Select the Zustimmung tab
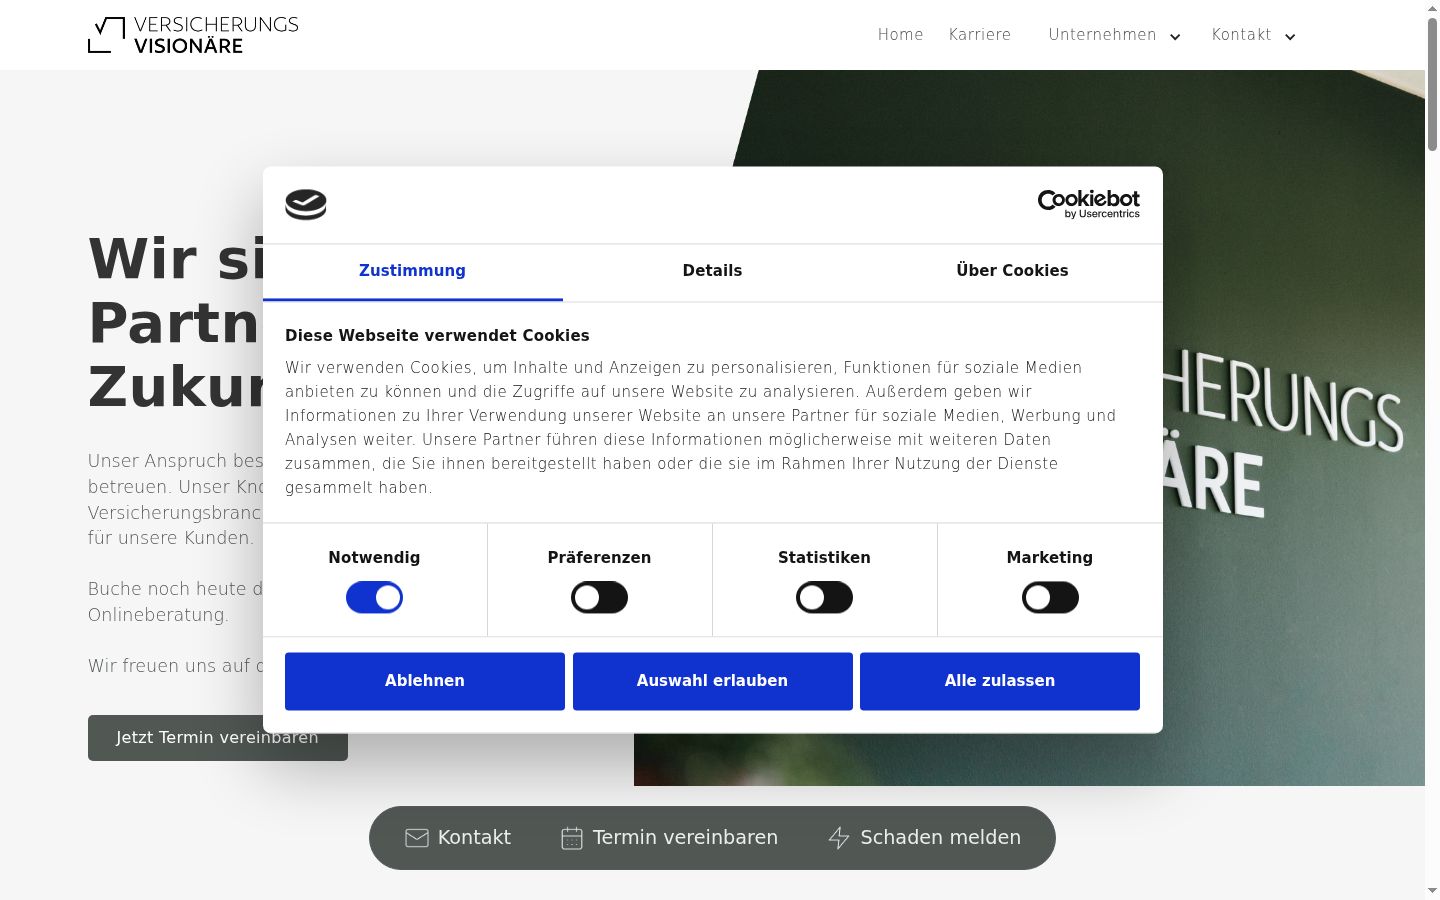 (413, 272)
